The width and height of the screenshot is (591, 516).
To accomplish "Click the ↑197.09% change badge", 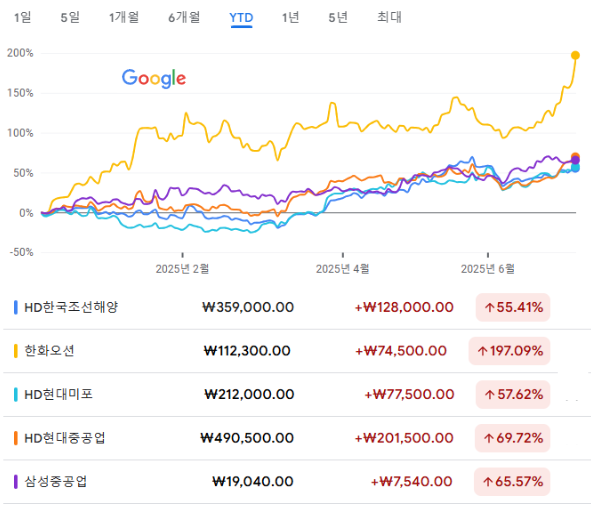I will (x=509, y=351).
